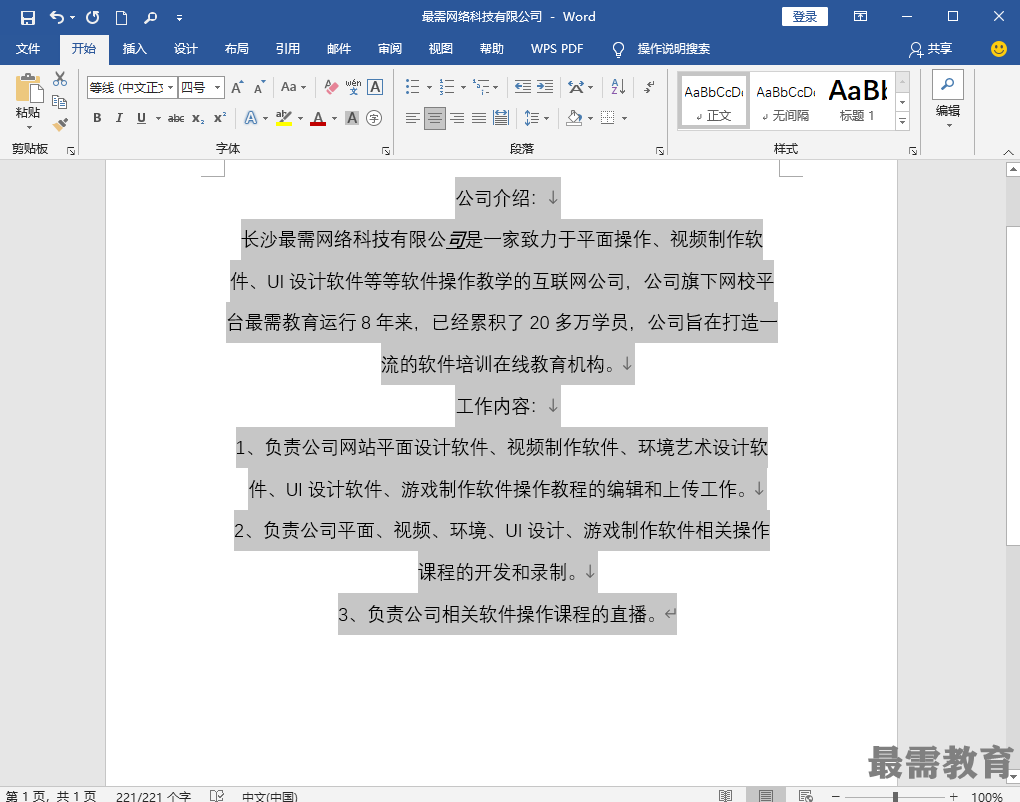Copy the selected text
Viewport: 1020px width, 802px height.
(60, 102)
